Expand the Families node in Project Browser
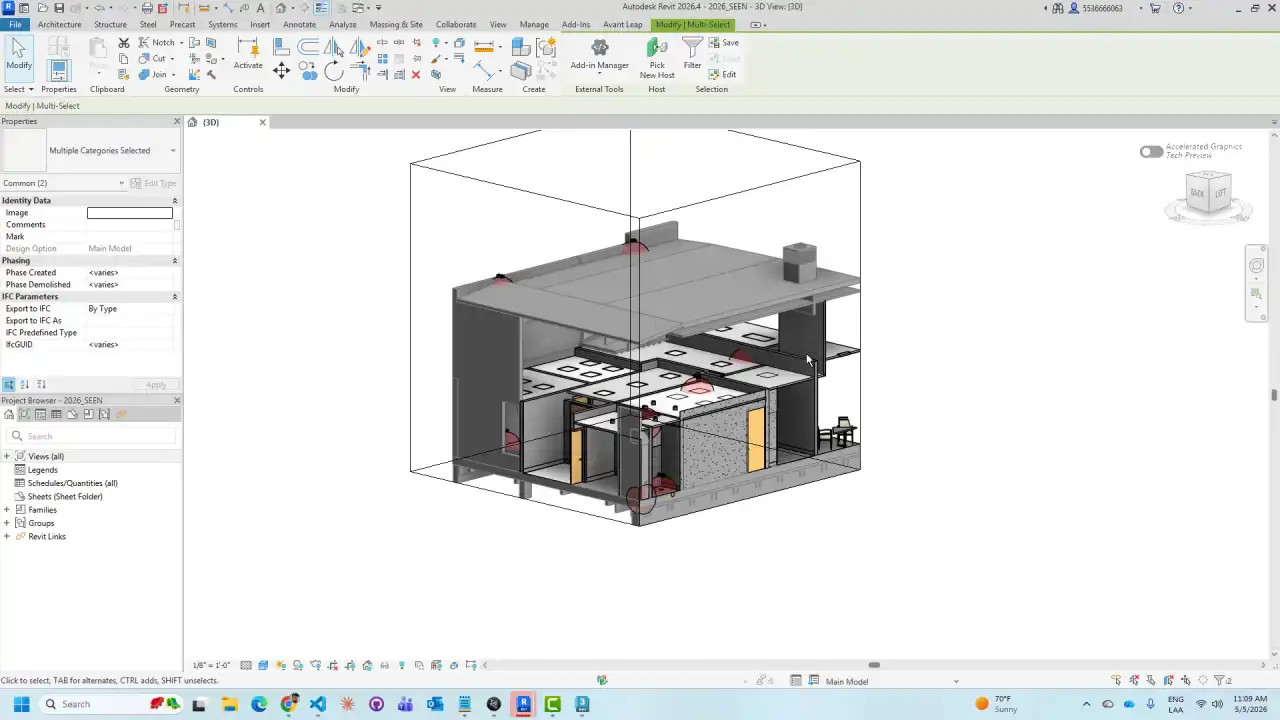This screenshot has width=1280, height=720. click(x=7, y=510)
